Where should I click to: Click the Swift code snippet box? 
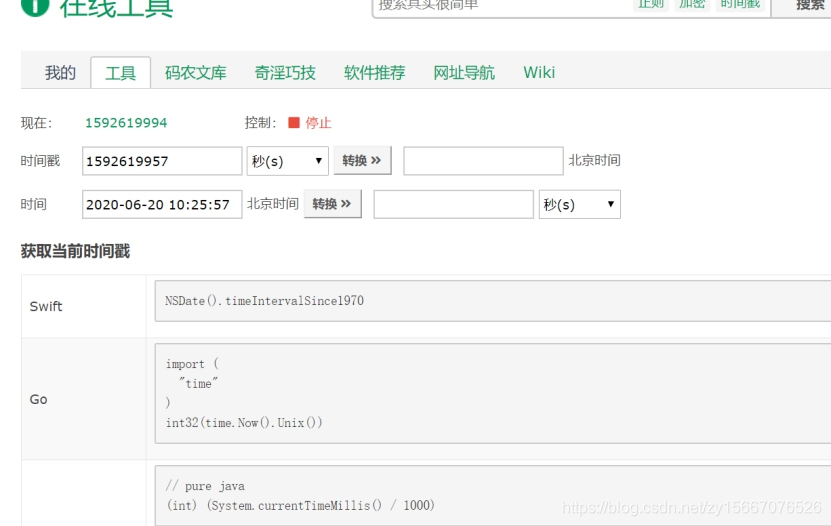(x=493, y=301)
